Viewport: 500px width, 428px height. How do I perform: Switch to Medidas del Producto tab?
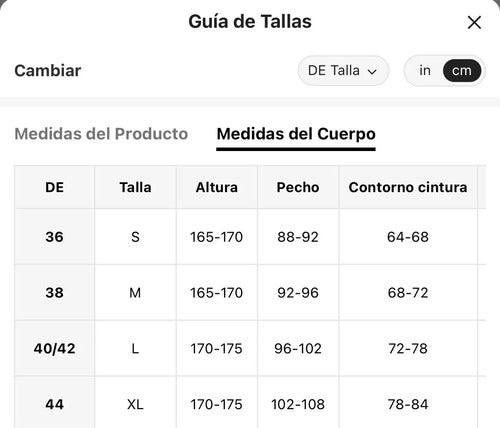[x=101, y=134]
